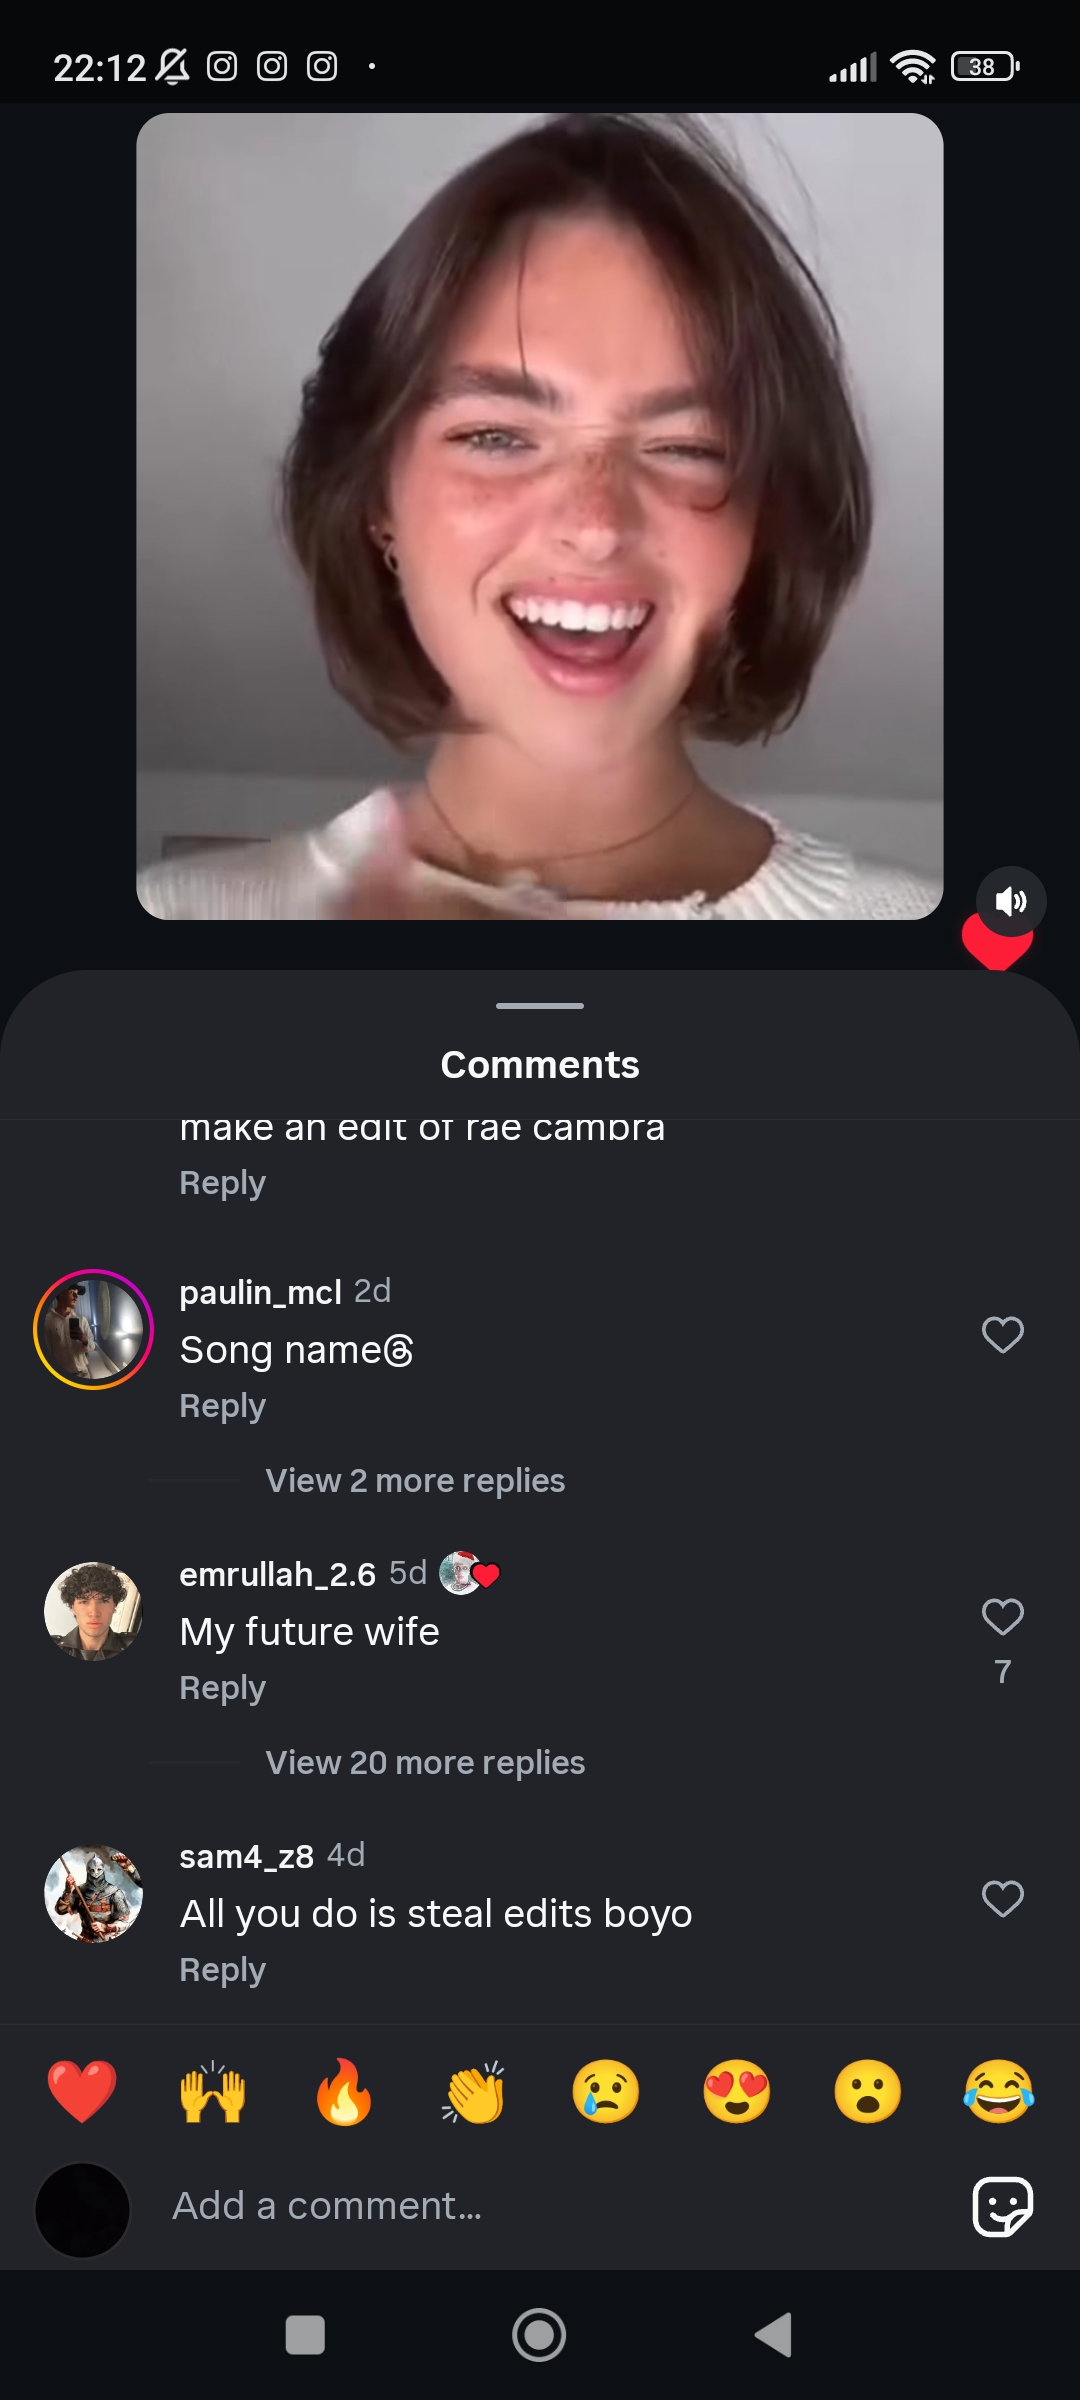Expand View 20 more replies
Image resolution: width=1080 pixels, height=2400 pixels.
point(425,1763)
